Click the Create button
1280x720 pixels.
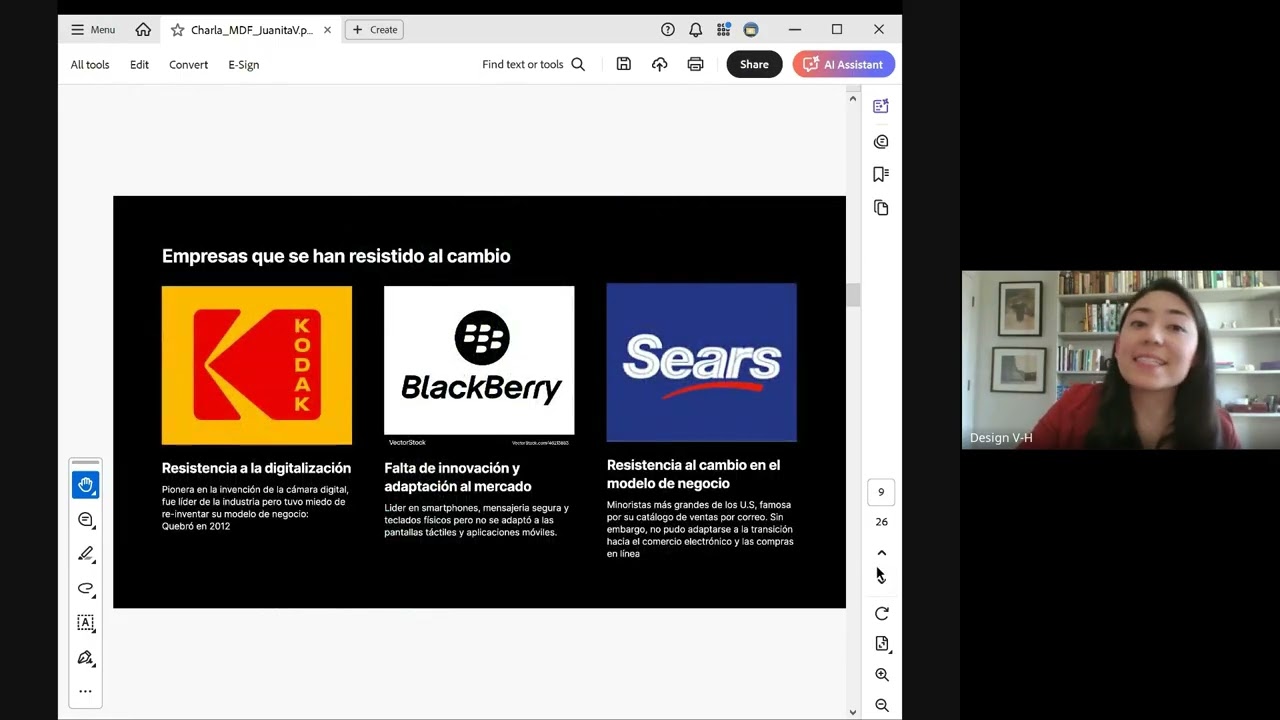point(374,30)
